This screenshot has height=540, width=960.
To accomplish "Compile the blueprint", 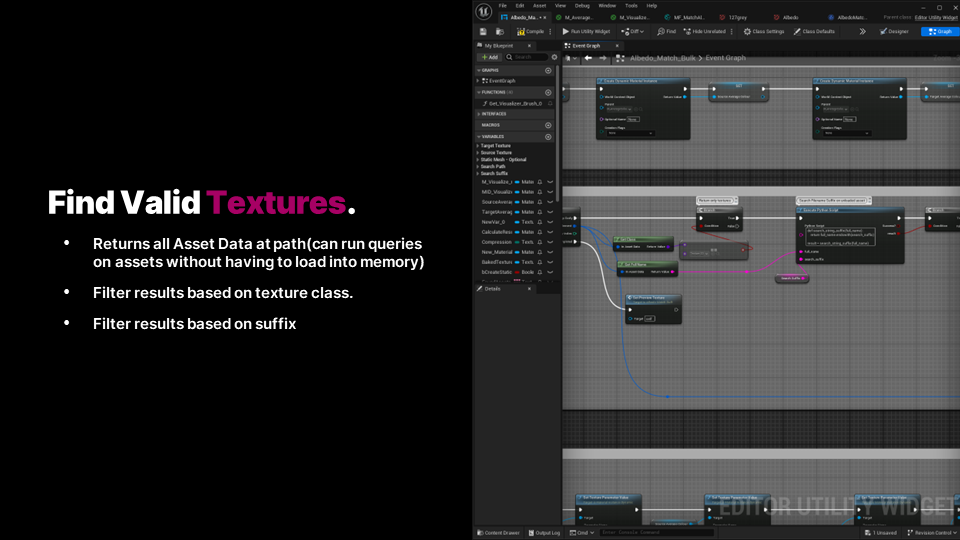I will pos(530,31).
